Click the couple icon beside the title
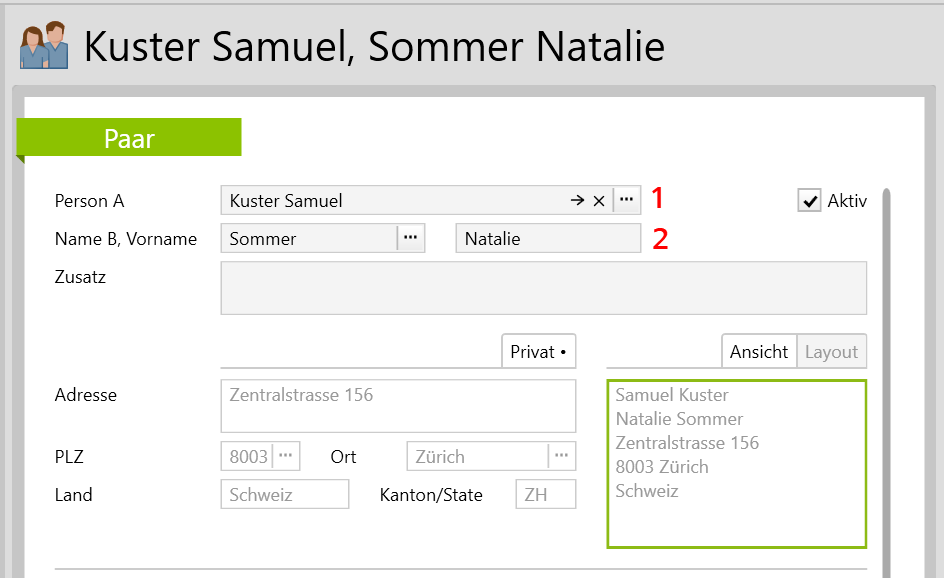 coord(44,46)
